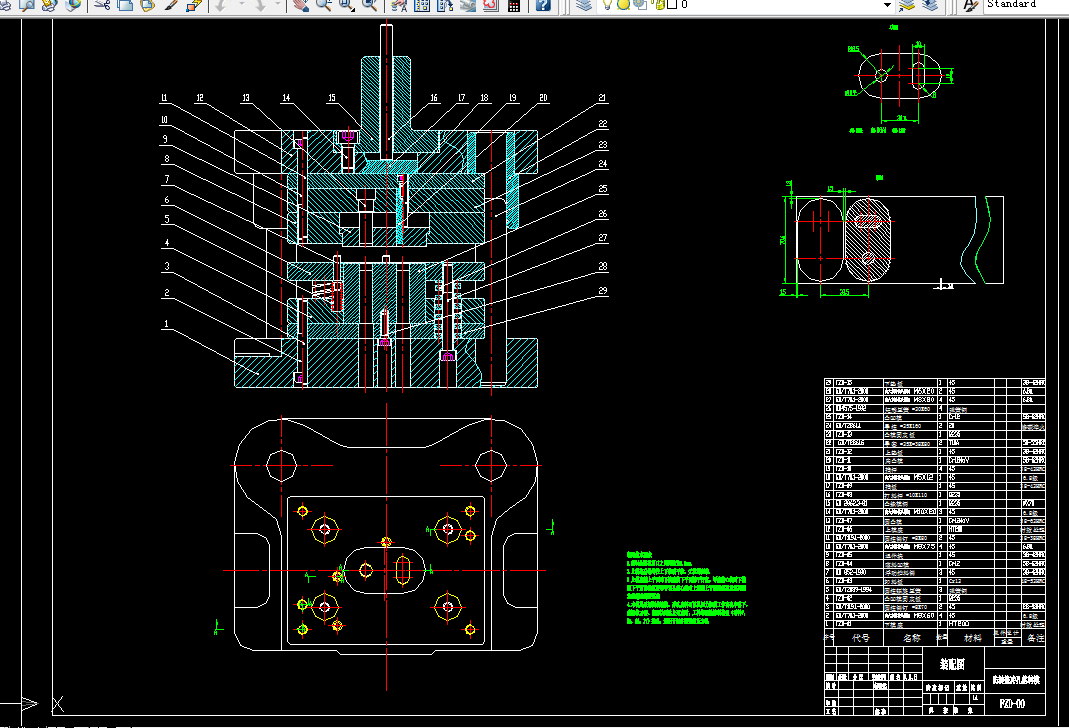
Task: Toggle freeze/thaw sun icon for layer 0
Action: 622,5
